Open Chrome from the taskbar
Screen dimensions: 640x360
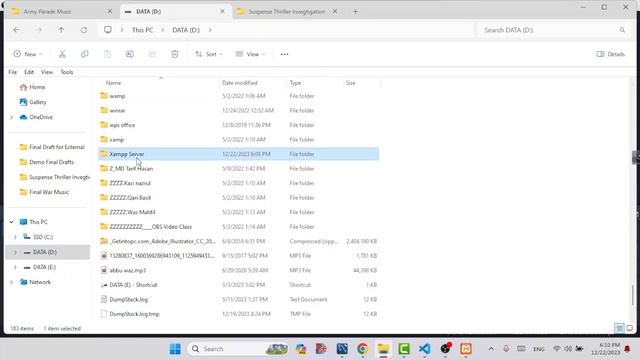point(362,349)
